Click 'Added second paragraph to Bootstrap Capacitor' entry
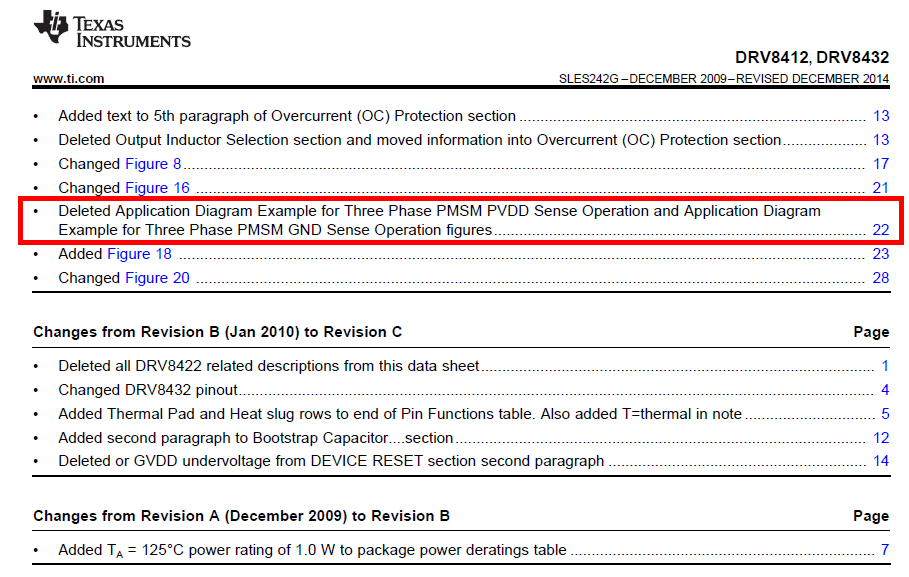 click(x=256, y=438)
